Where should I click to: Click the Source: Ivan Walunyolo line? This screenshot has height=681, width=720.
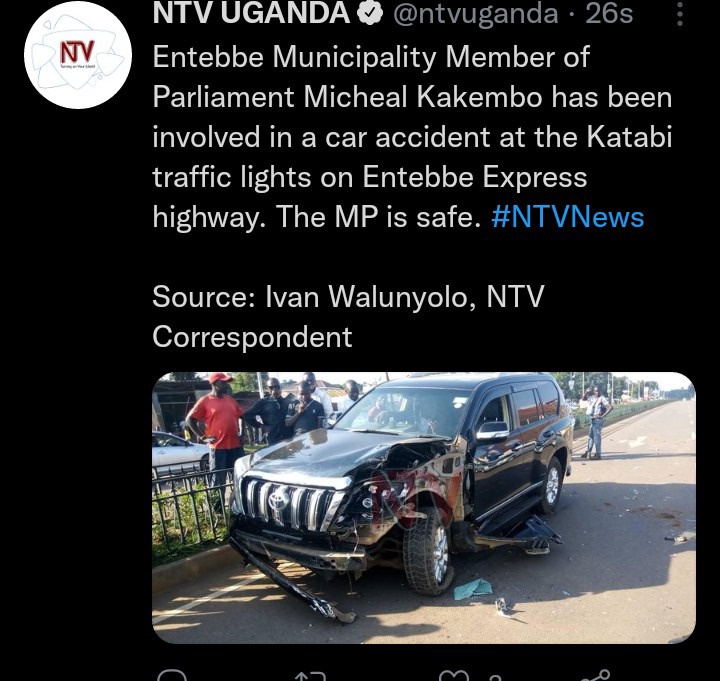pyautogui.click(x=348, y=316)
